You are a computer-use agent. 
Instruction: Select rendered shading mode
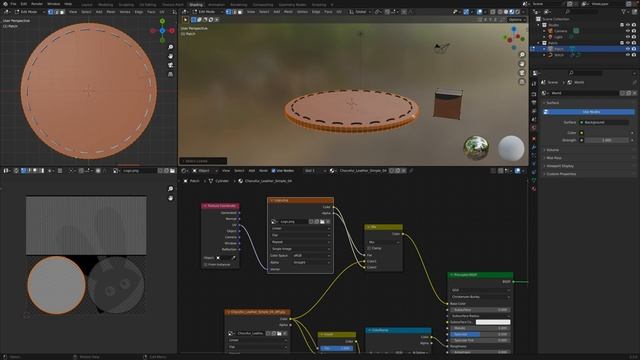coord(518,12)
